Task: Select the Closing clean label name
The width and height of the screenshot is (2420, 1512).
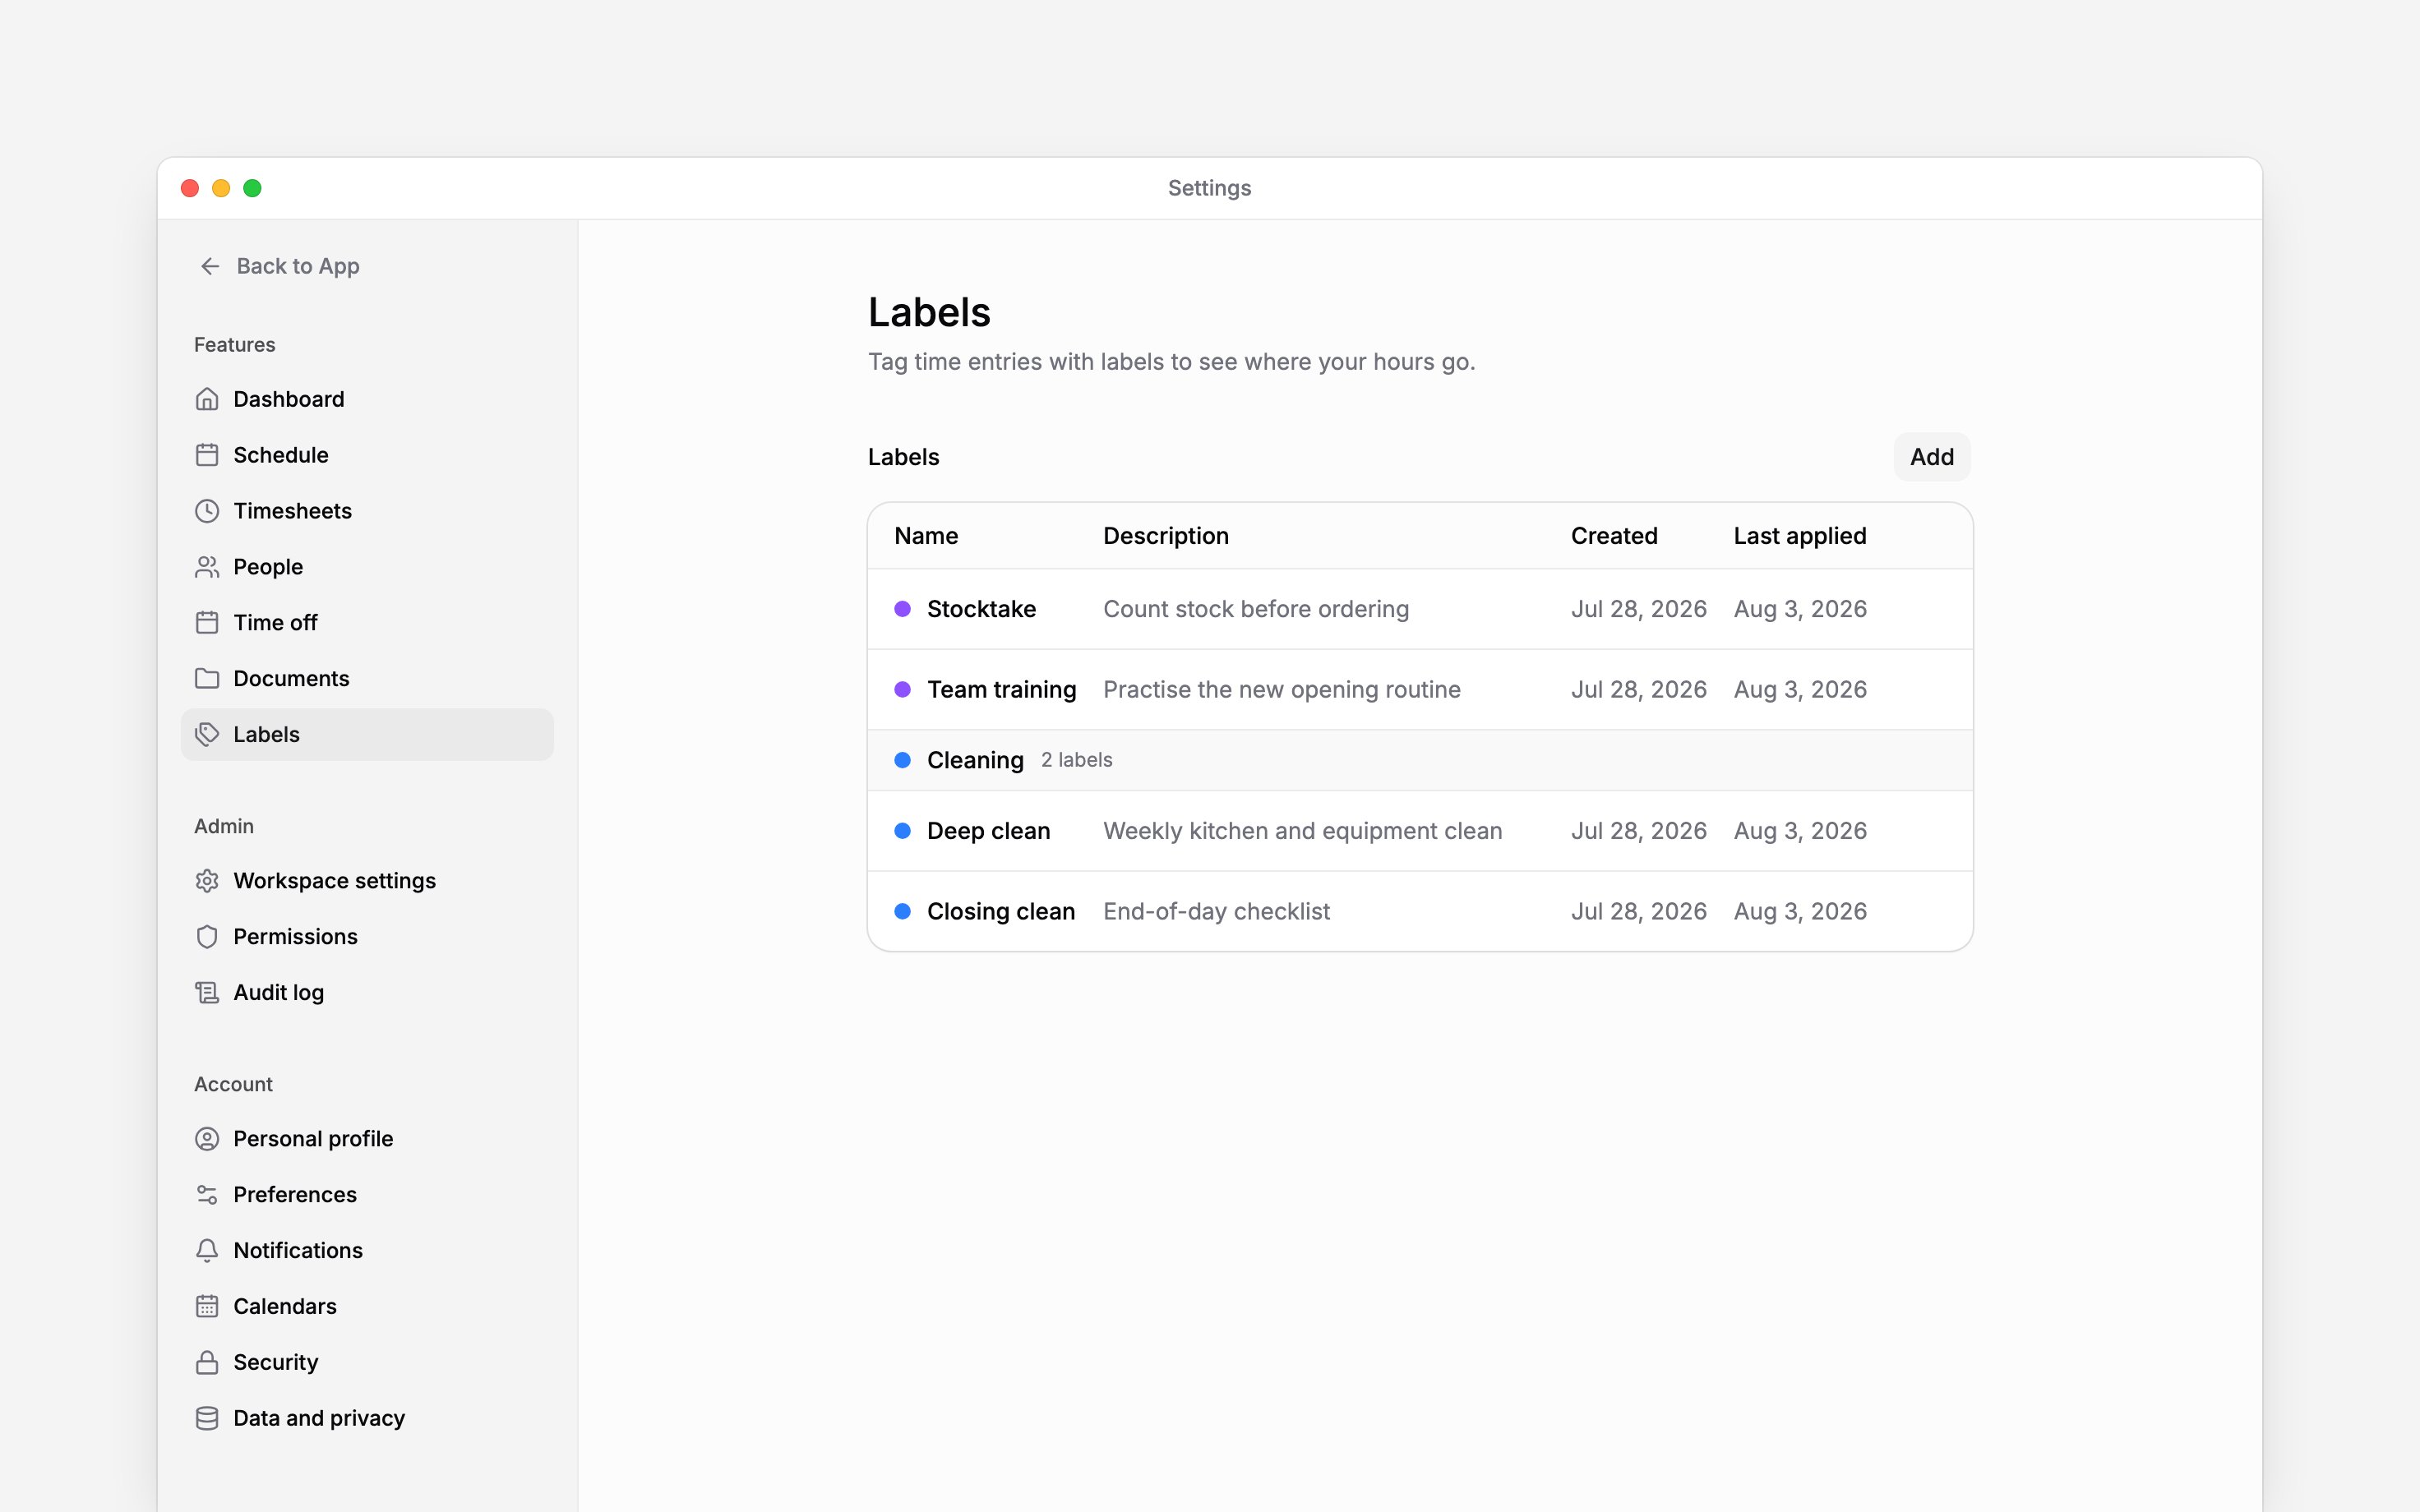Action: coord(1001,912)
